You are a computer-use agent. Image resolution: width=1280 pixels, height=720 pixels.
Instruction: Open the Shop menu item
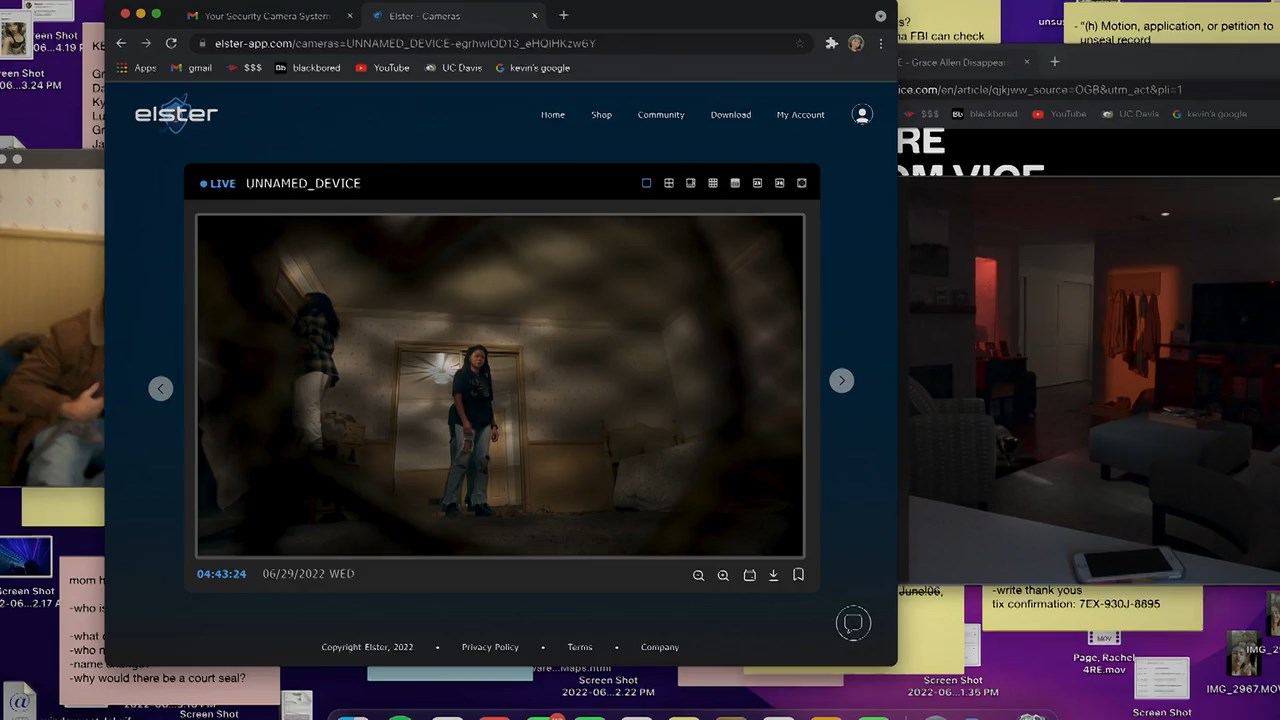click(601, 115)
